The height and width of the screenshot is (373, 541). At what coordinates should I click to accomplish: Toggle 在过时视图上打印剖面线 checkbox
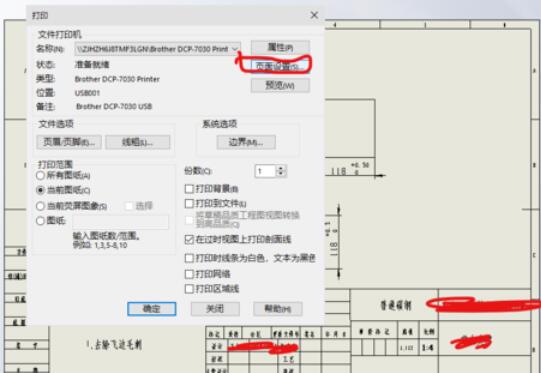pos(189,239)
